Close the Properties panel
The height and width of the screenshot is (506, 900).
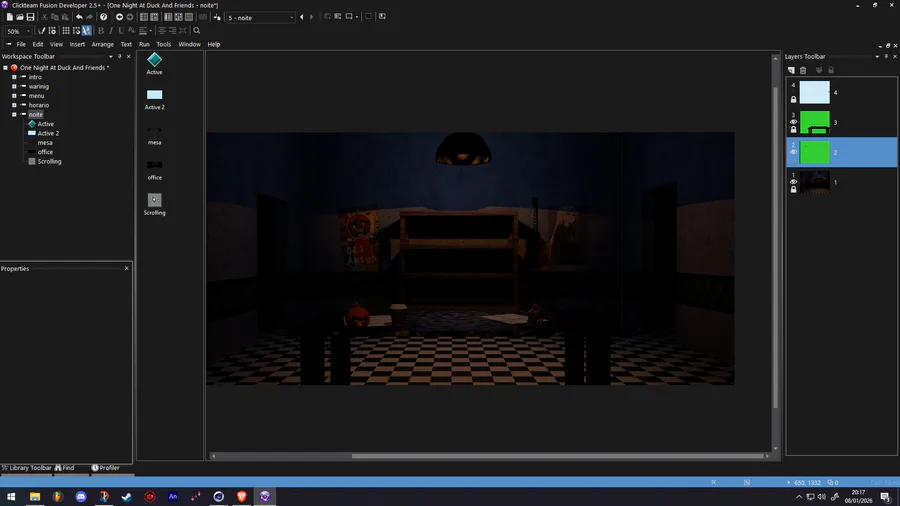pos(127,268)
